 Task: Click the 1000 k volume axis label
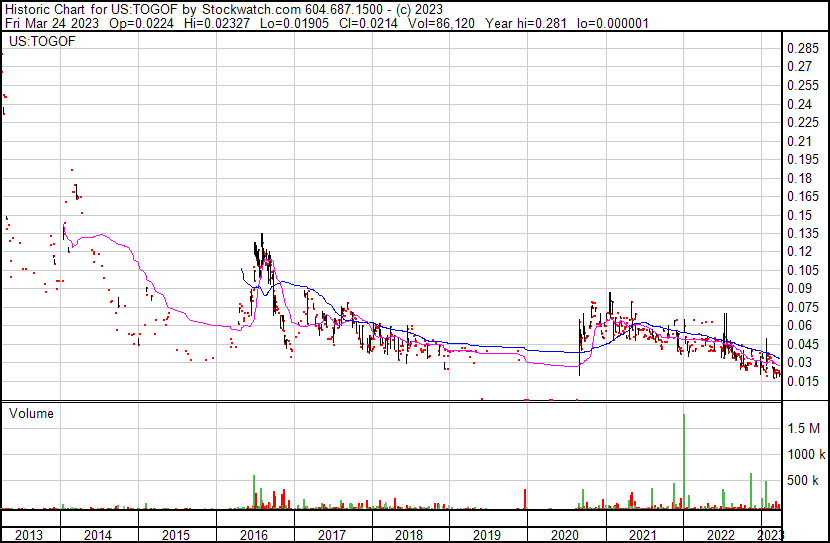click(804, 455)
